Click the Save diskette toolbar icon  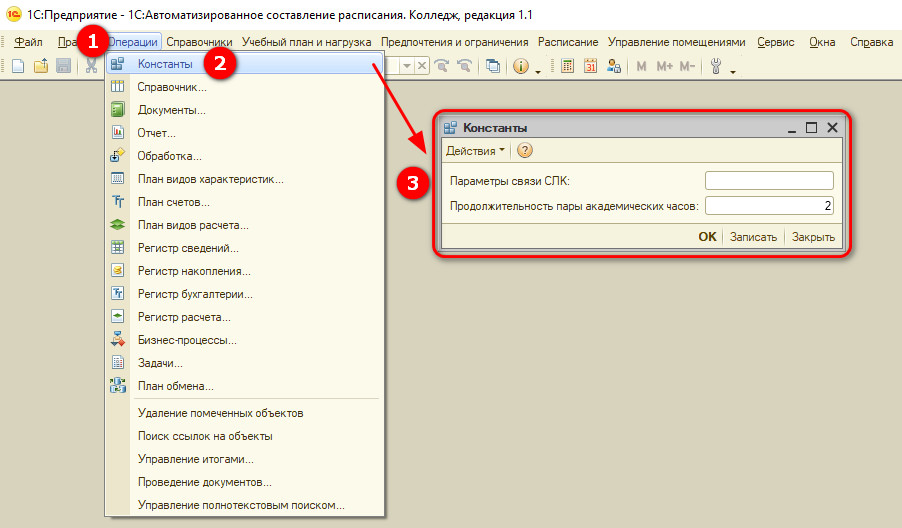click(x=63, y=66)
